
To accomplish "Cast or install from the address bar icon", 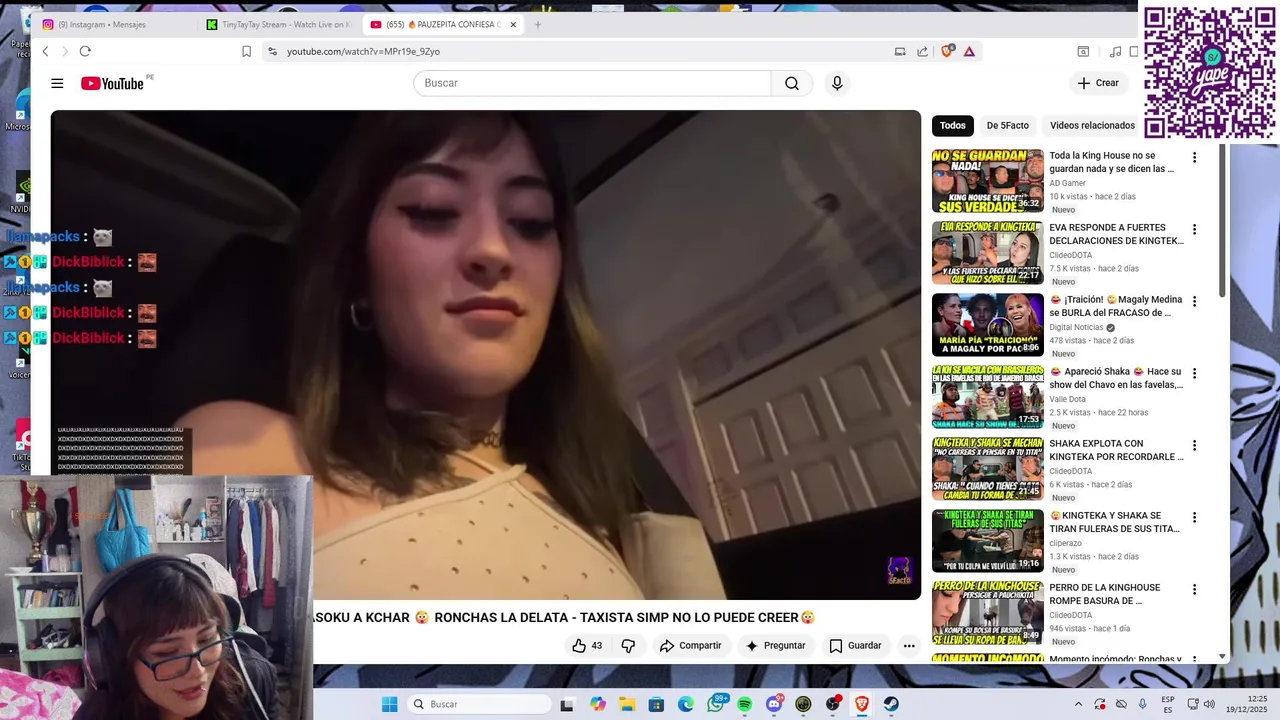I will click(900, 52).
